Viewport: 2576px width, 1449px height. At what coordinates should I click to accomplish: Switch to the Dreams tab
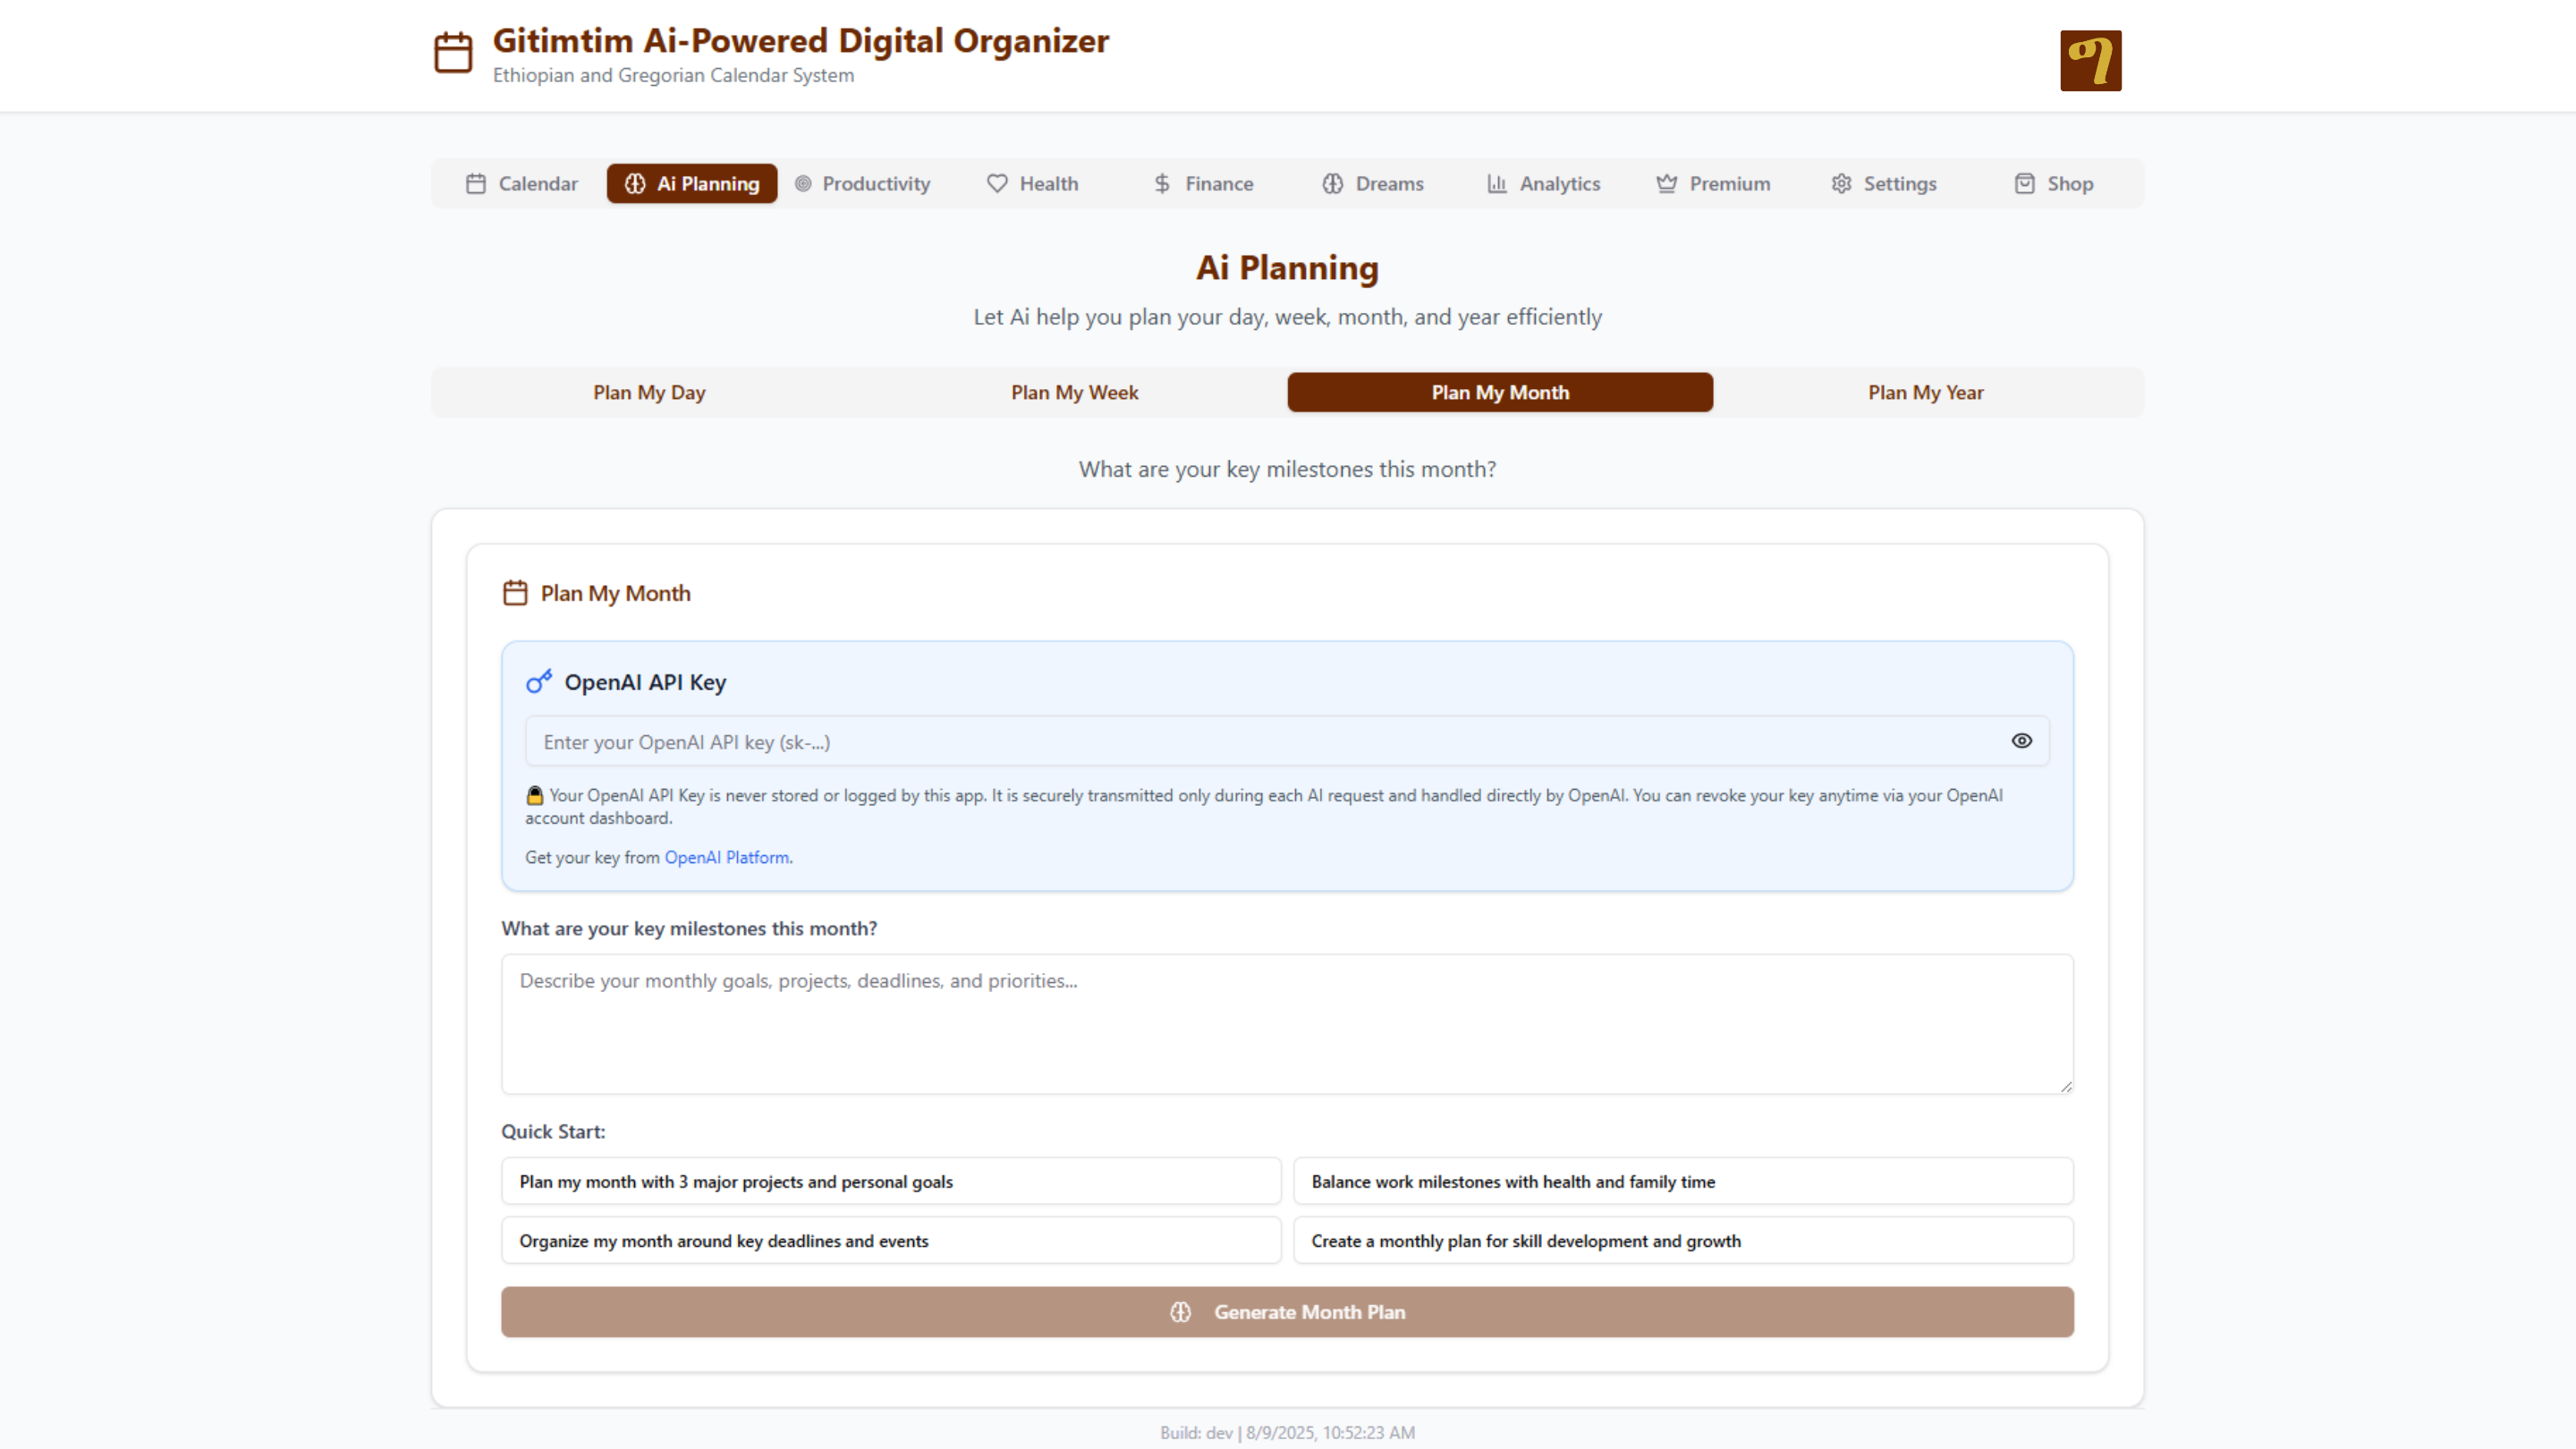pos(1373,184)
